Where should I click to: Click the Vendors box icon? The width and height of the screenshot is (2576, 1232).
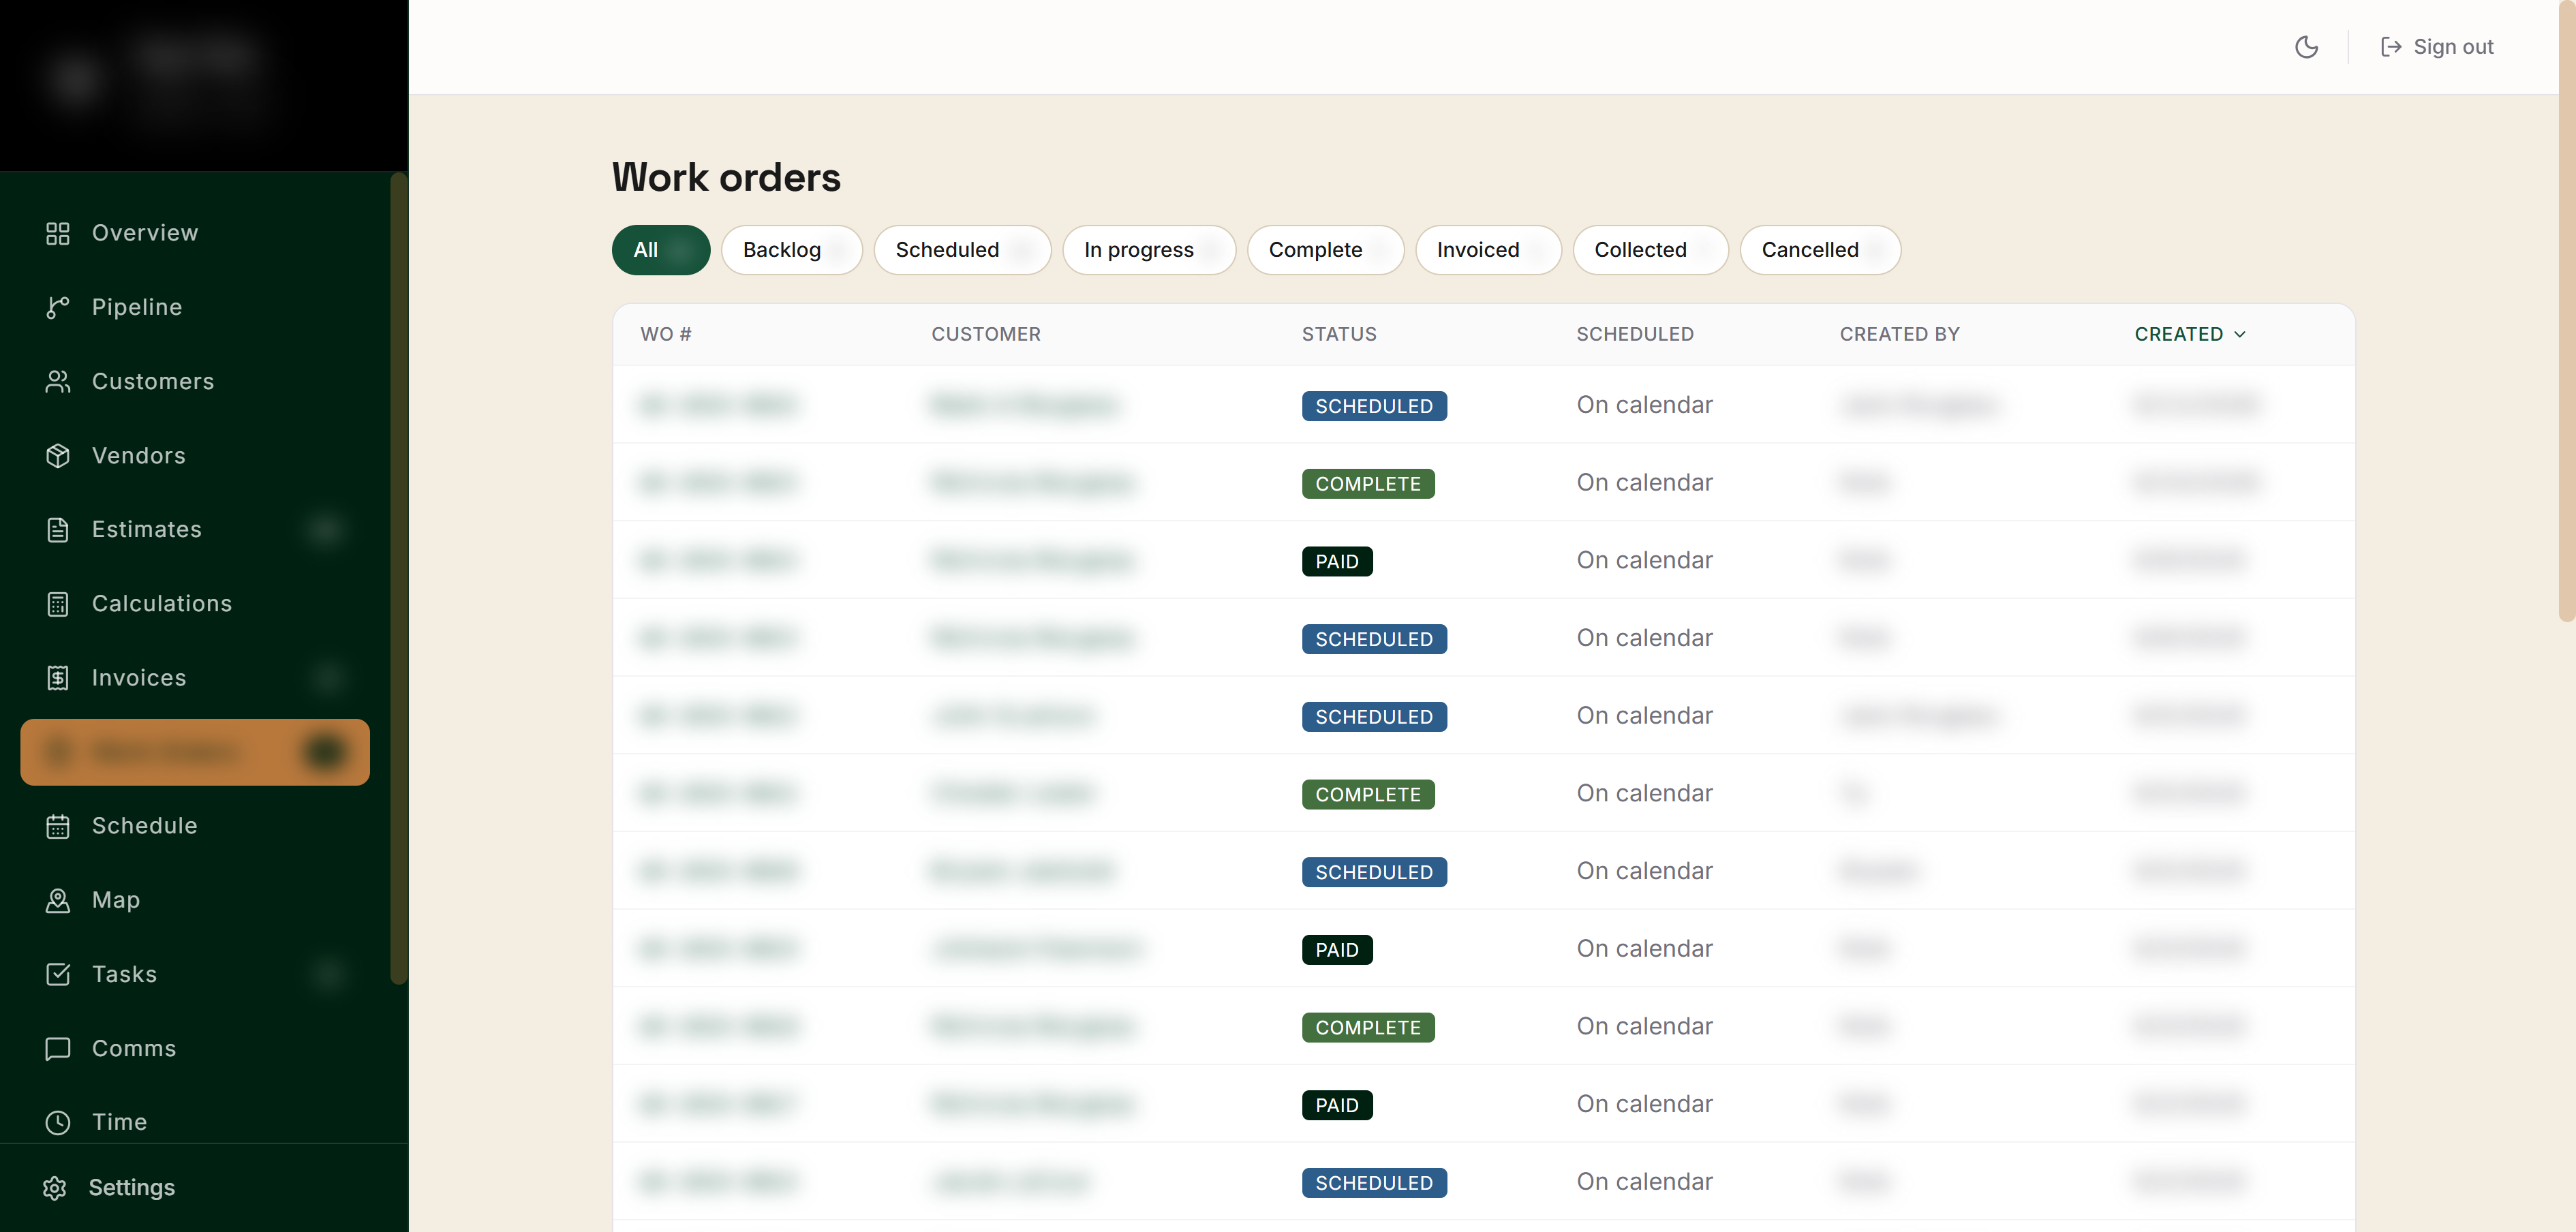(x=58, y=455)
